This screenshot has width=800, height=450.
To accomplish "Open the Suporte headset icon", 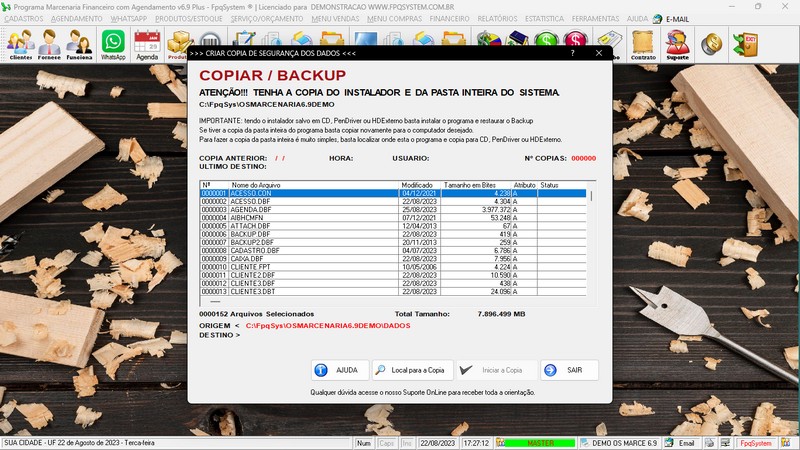I will pyautogui.click(x=678, y=45).
